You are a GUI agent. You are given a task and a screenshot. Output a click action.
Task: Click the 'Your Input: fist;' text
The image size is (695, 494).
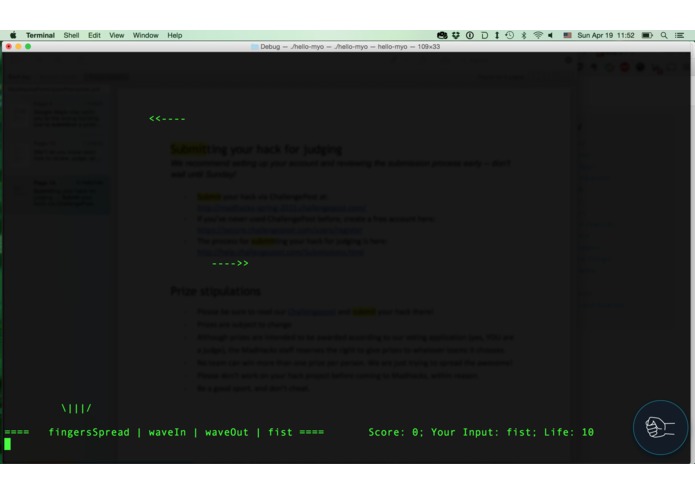484,432
